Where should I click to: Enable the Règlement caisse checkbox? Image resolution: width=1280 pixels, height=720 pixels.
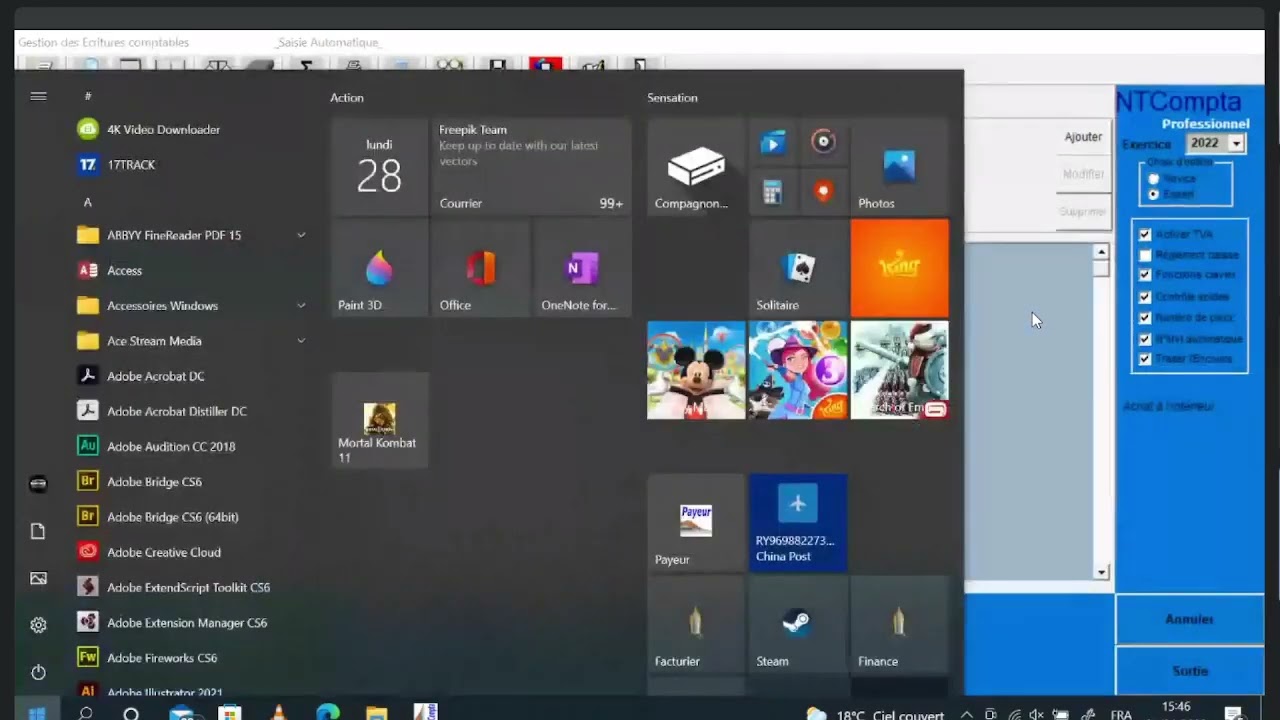pos(1145,255)
